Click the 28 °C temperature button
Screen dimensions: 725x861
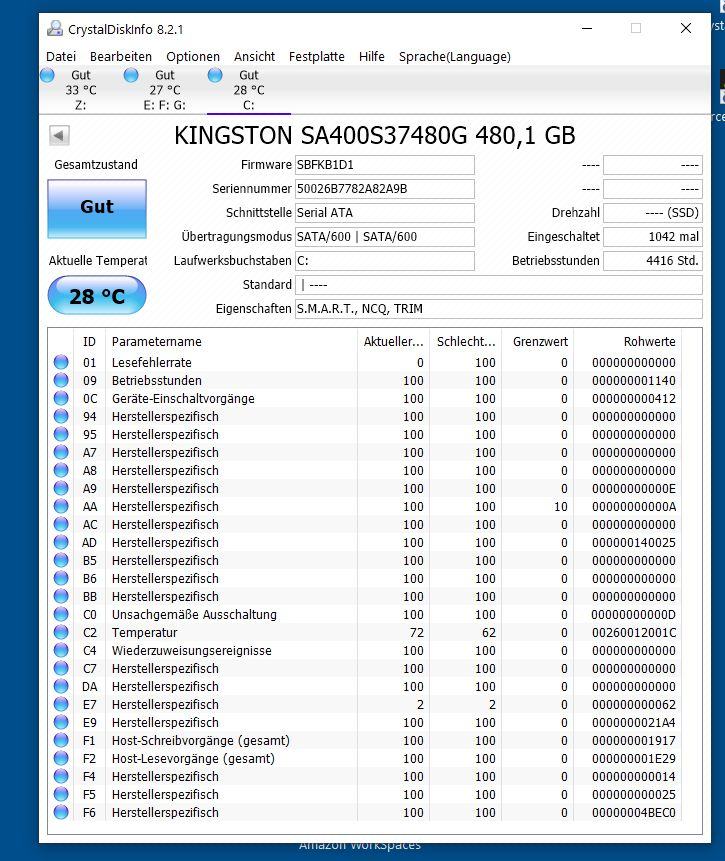point(97,295)
